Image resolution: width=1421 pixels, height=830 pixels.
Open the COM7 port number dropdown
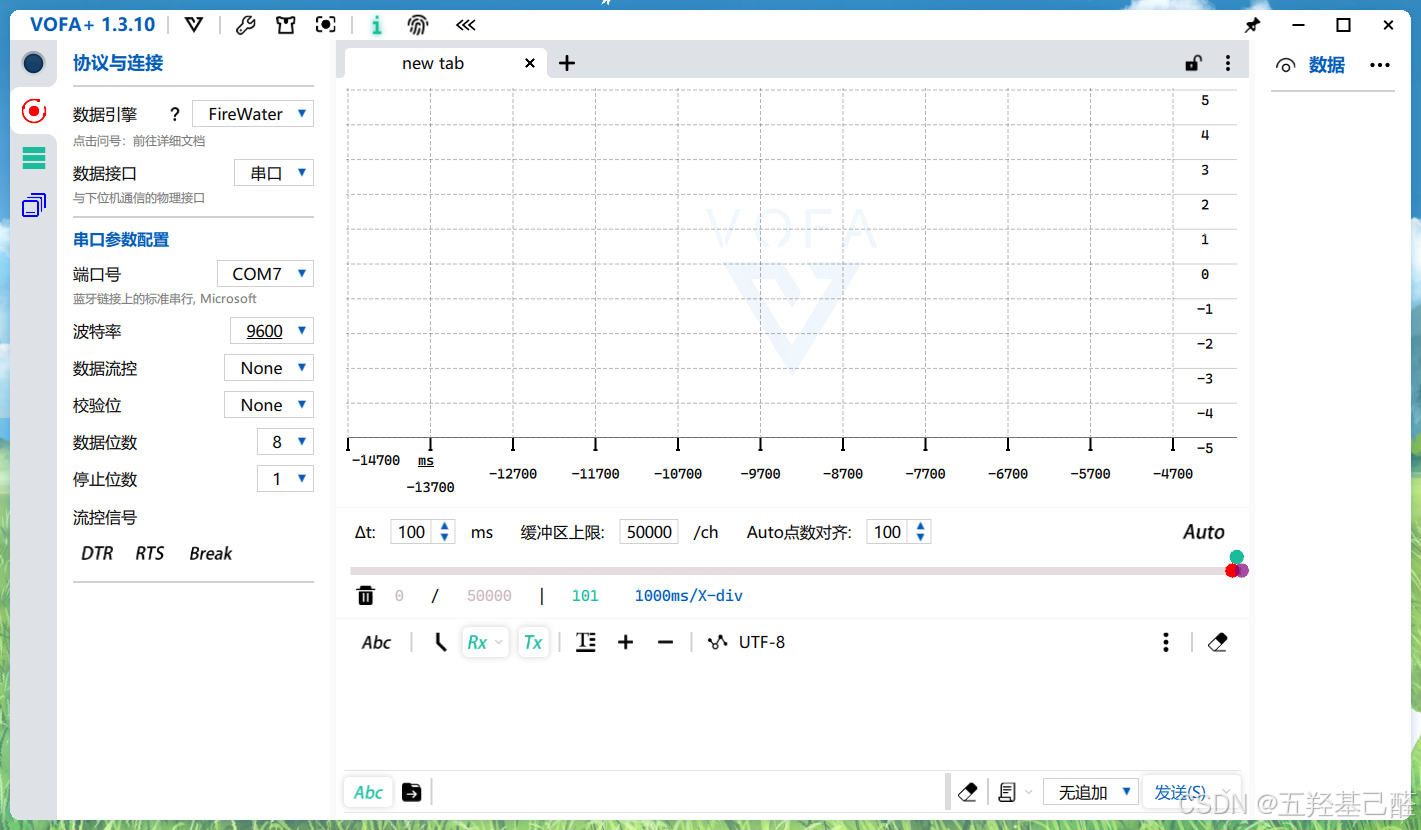pyautogui.click(x=264, y=273)
